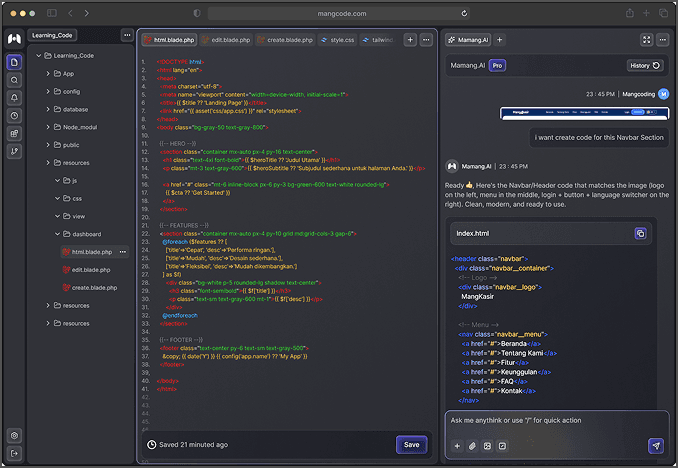This screenshot has height=468, width=678.
Task: Open chat History button
Action: point(645,66)
